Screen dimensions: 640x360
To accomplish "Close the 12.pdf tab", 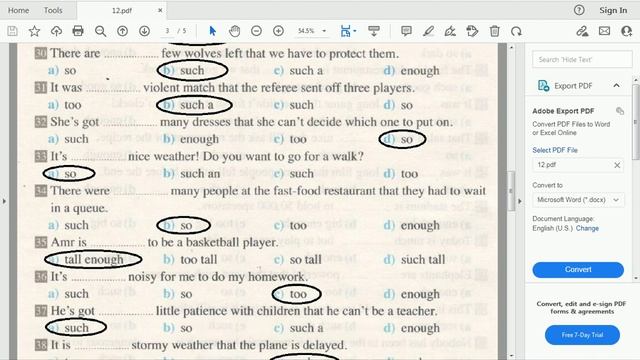I will coord(160,10).
